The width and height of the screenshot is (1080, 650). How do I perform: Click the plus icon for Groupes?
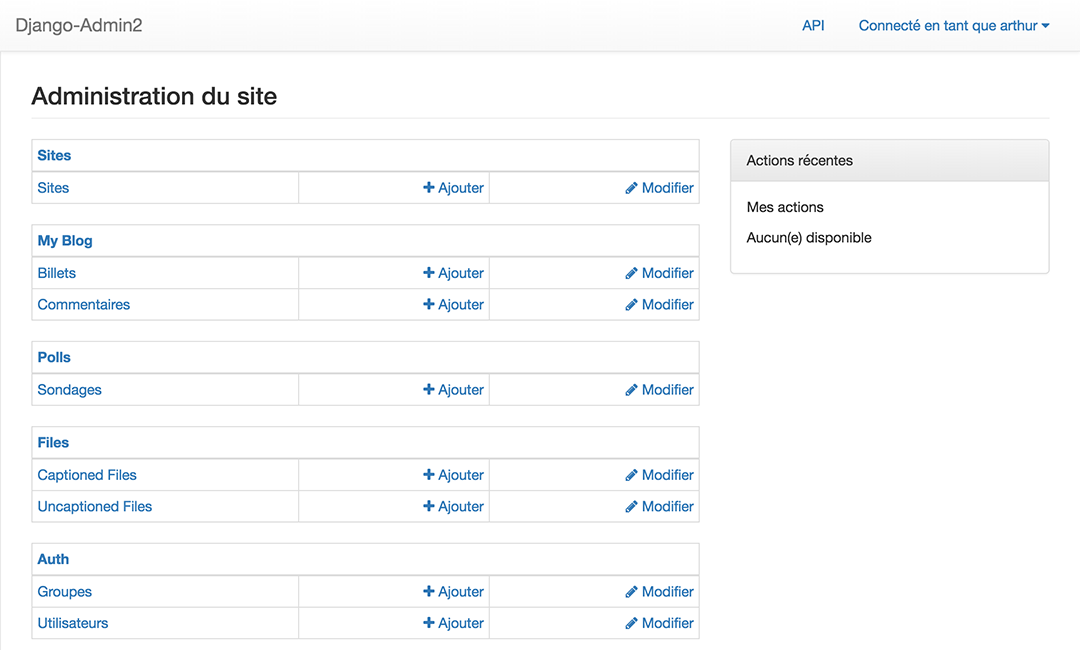[x=429, y=592]
